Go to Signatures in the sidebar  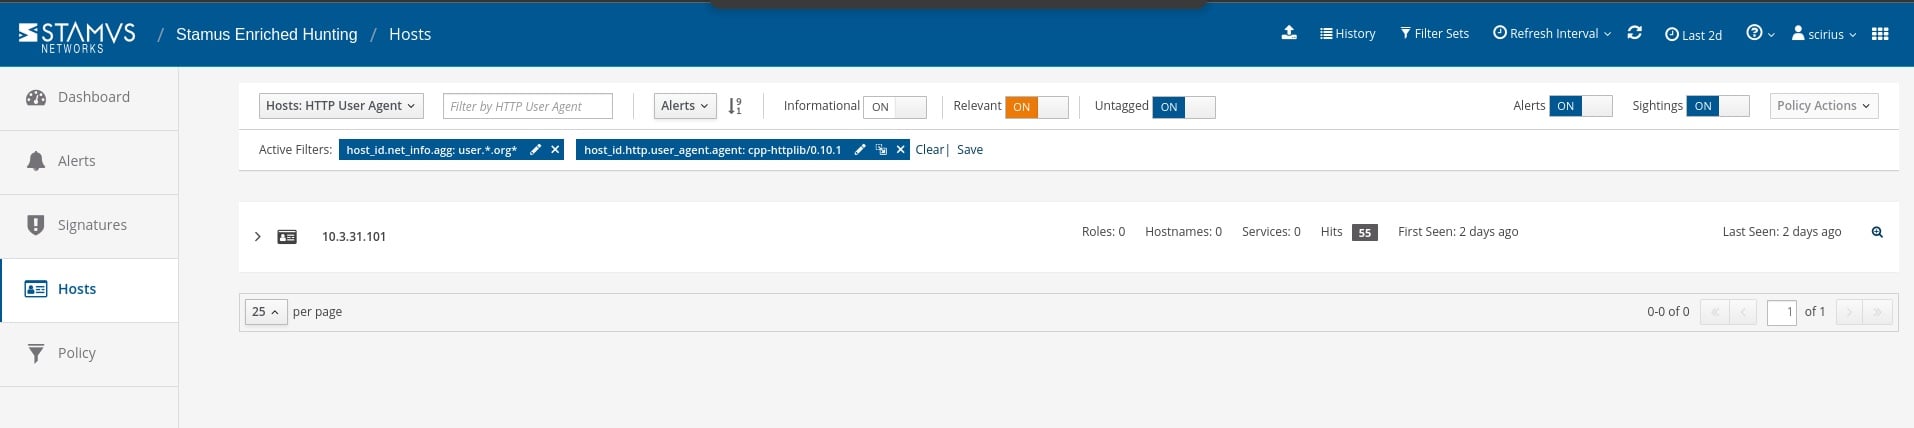pos(91,225)
